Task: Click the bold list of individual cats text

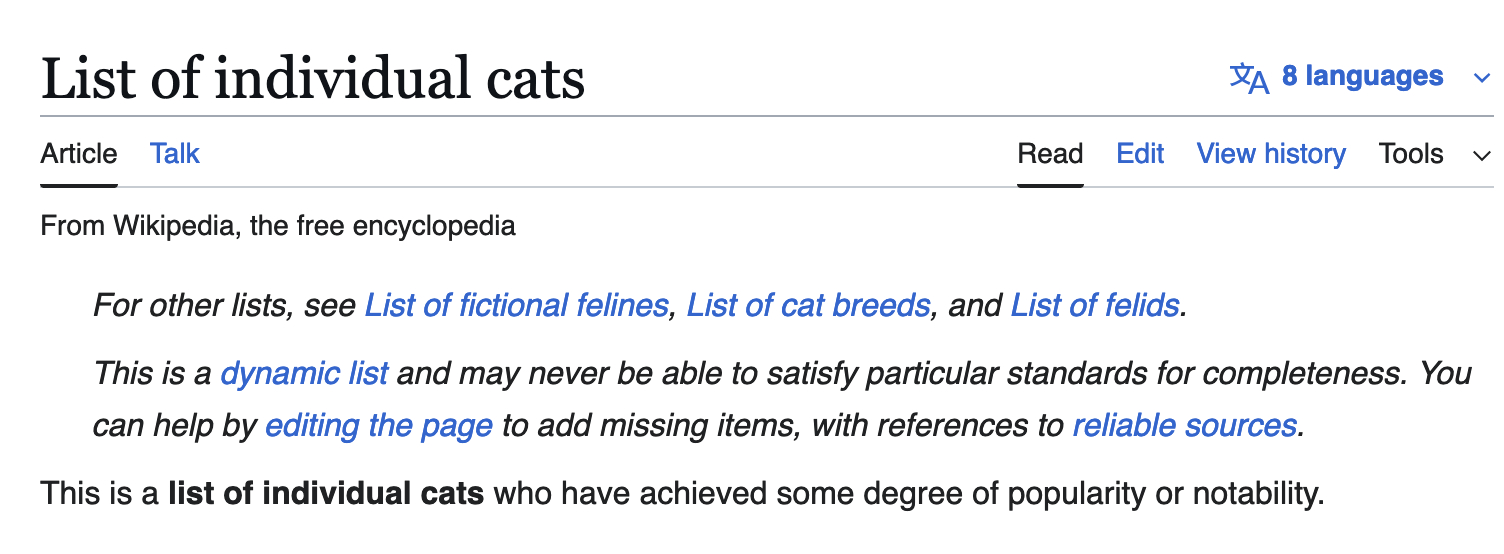Action: tap(326, 493)
